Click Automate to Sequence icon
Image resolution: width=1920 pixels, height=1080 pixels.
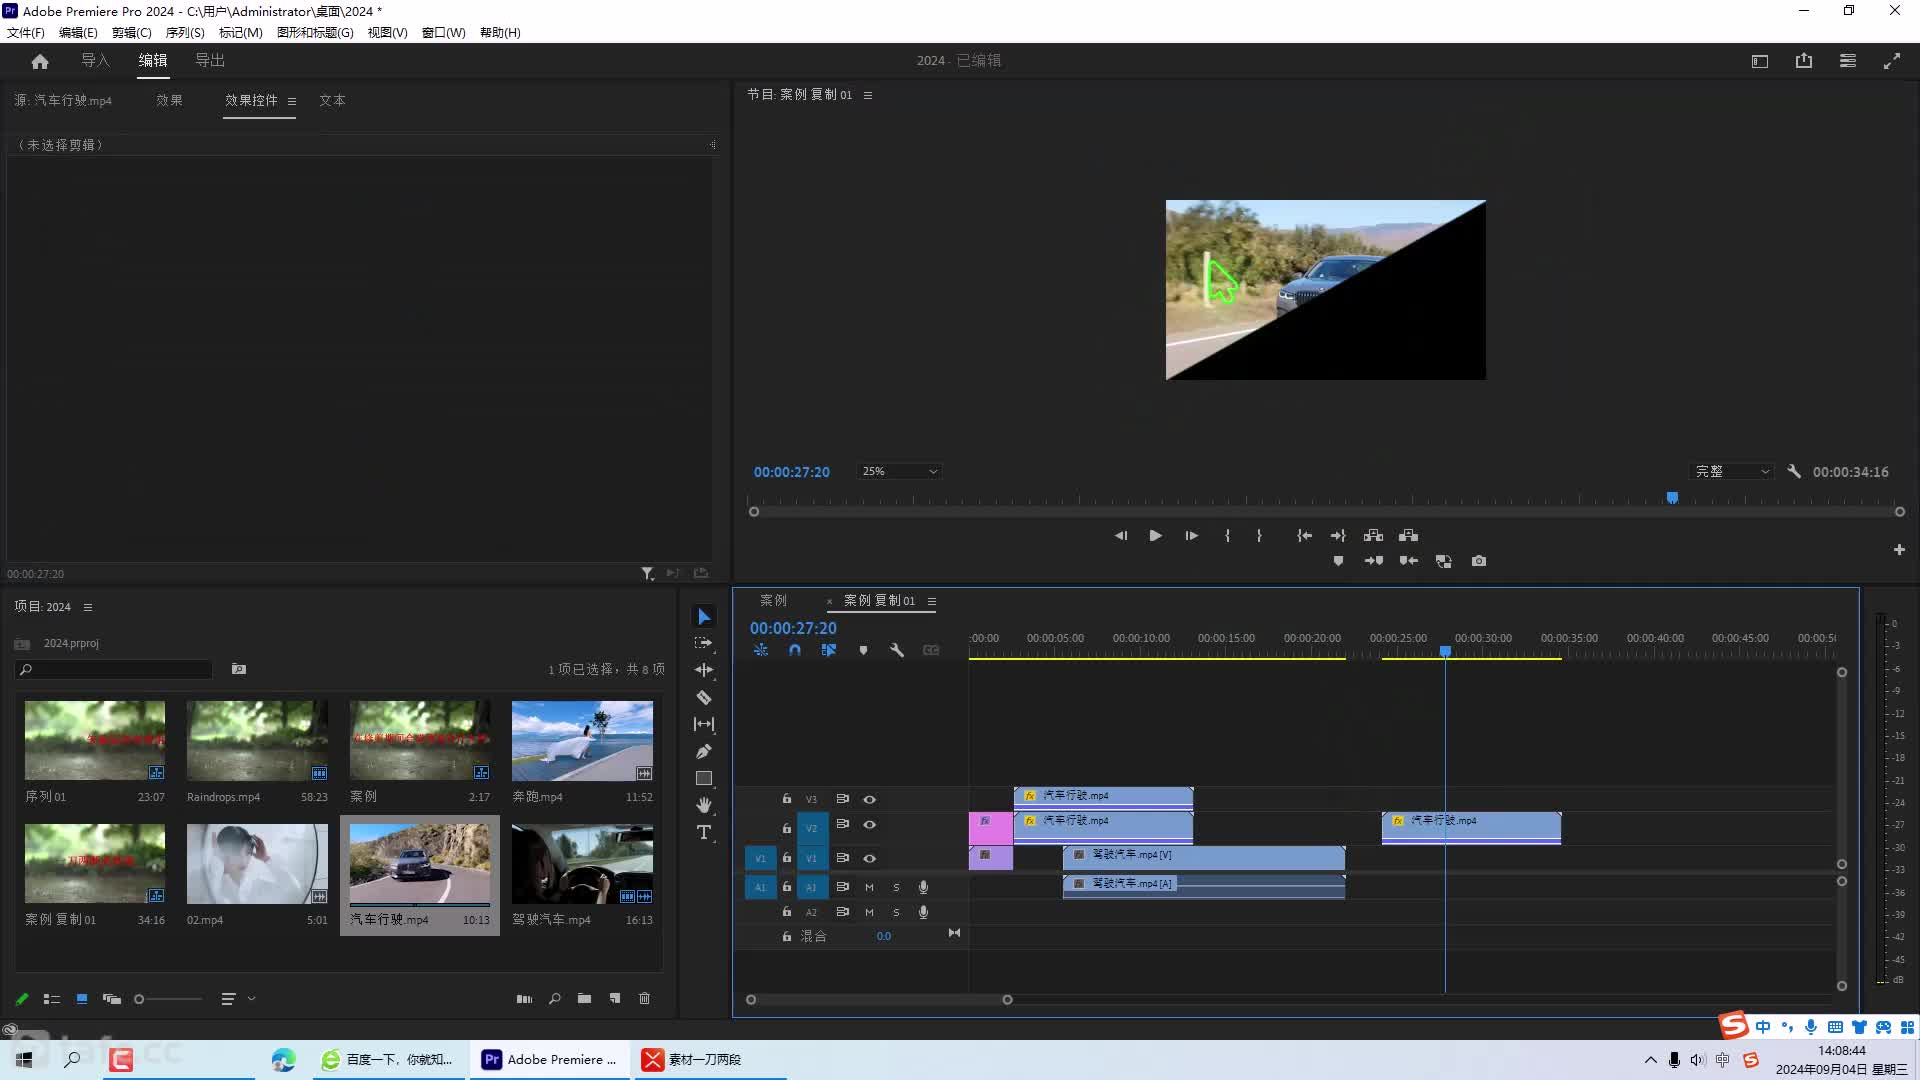pos(524,998)
